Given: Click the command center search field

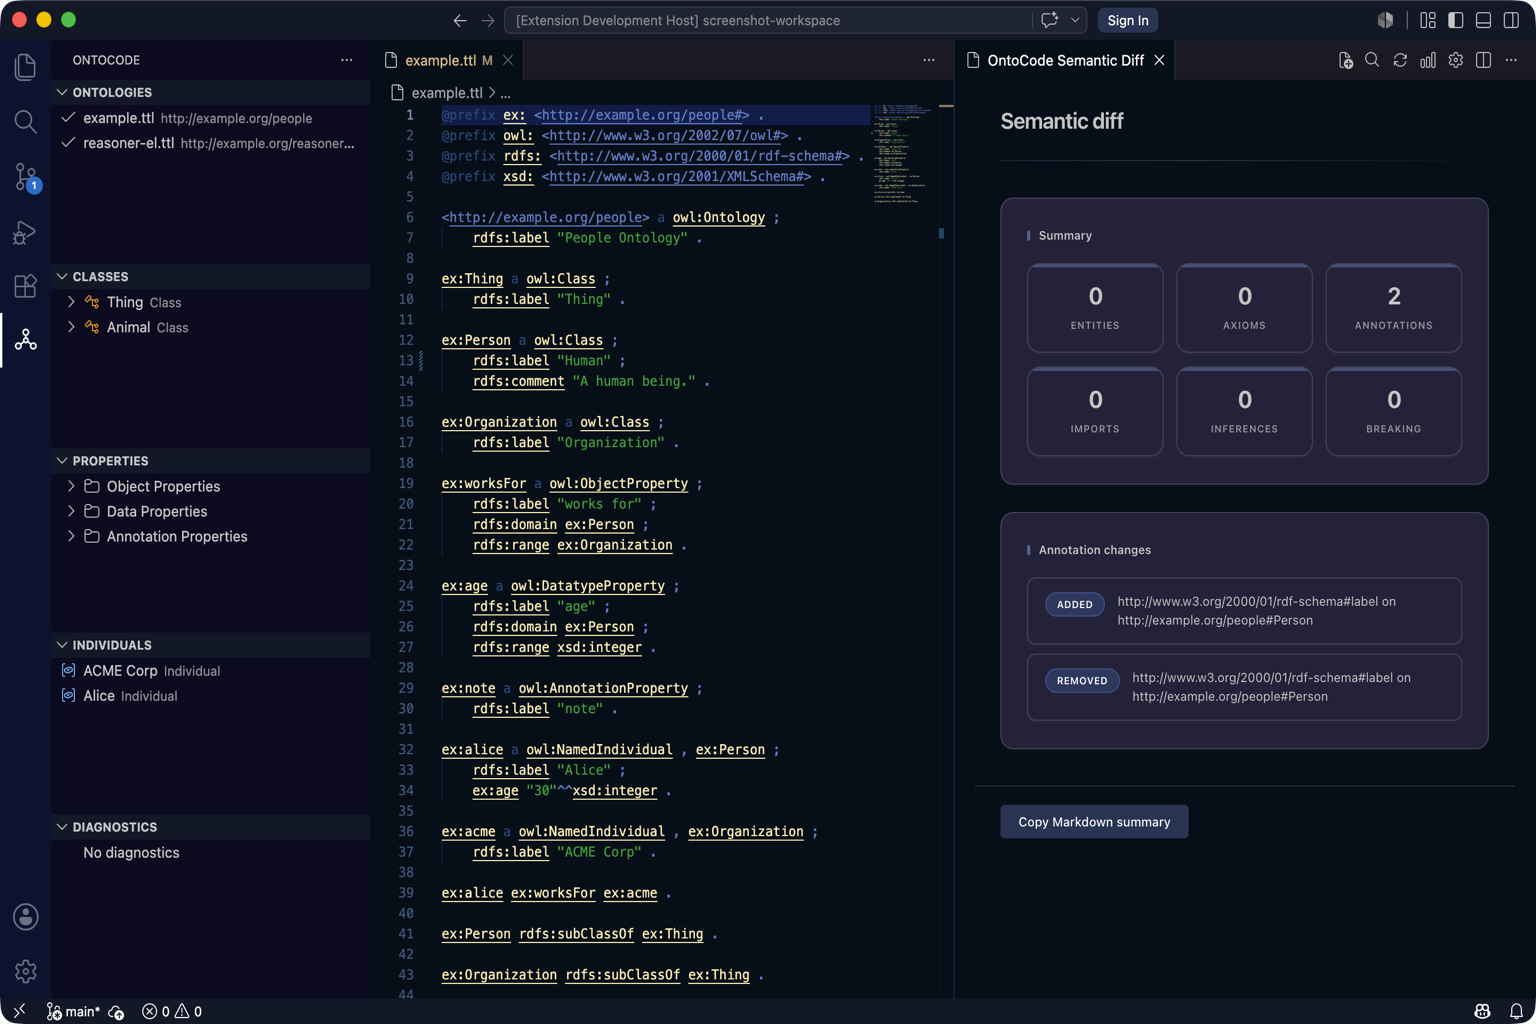Looking at the screenshot, I should (768, 20).
